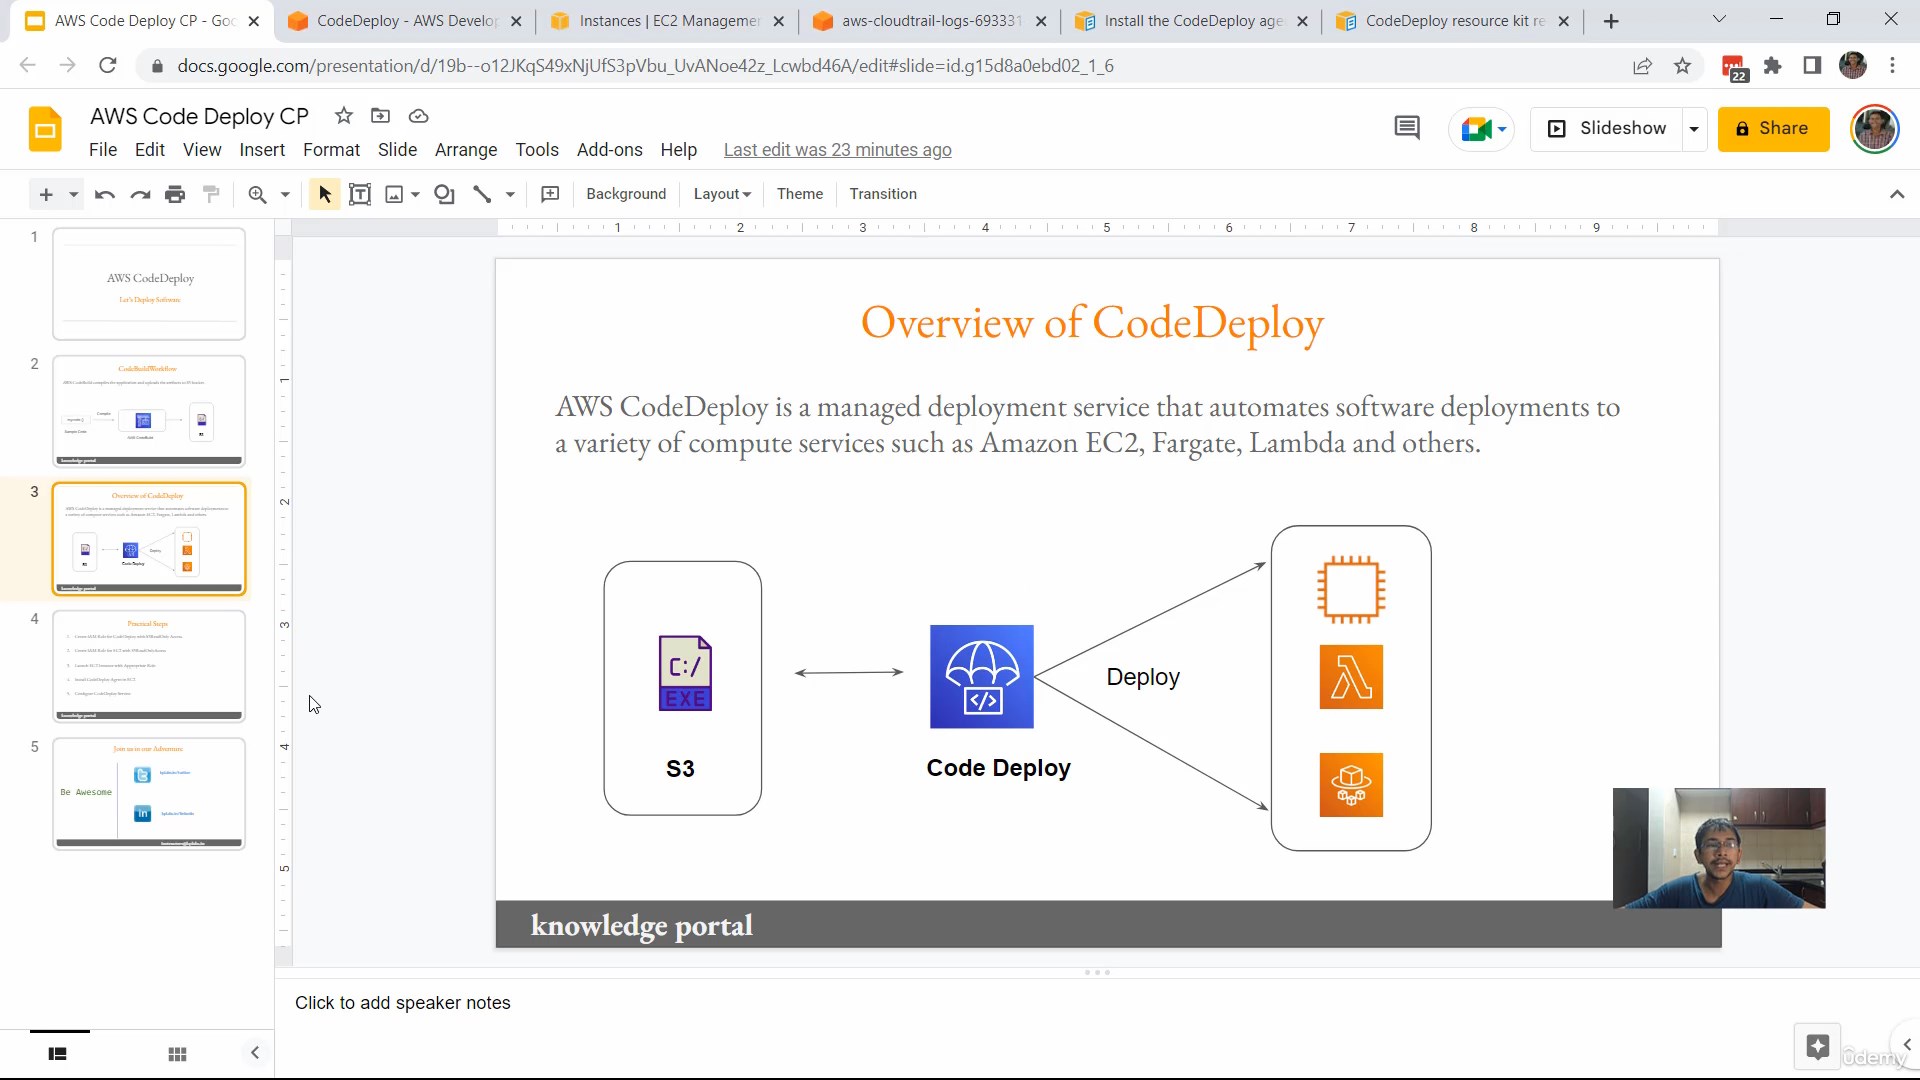Open the Add-ons menu
Screen dimensions: 1920x1080
(610, 150)
